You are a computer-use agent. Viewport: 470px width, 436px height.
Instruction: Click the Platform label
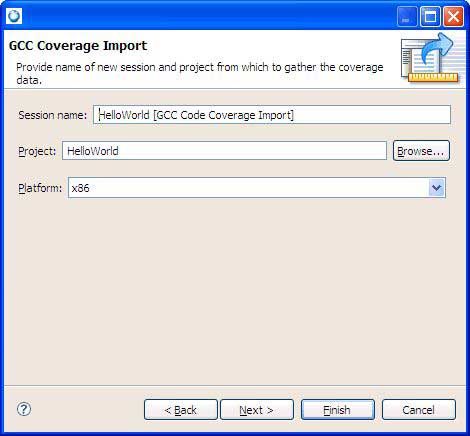(x=40, y=188)
